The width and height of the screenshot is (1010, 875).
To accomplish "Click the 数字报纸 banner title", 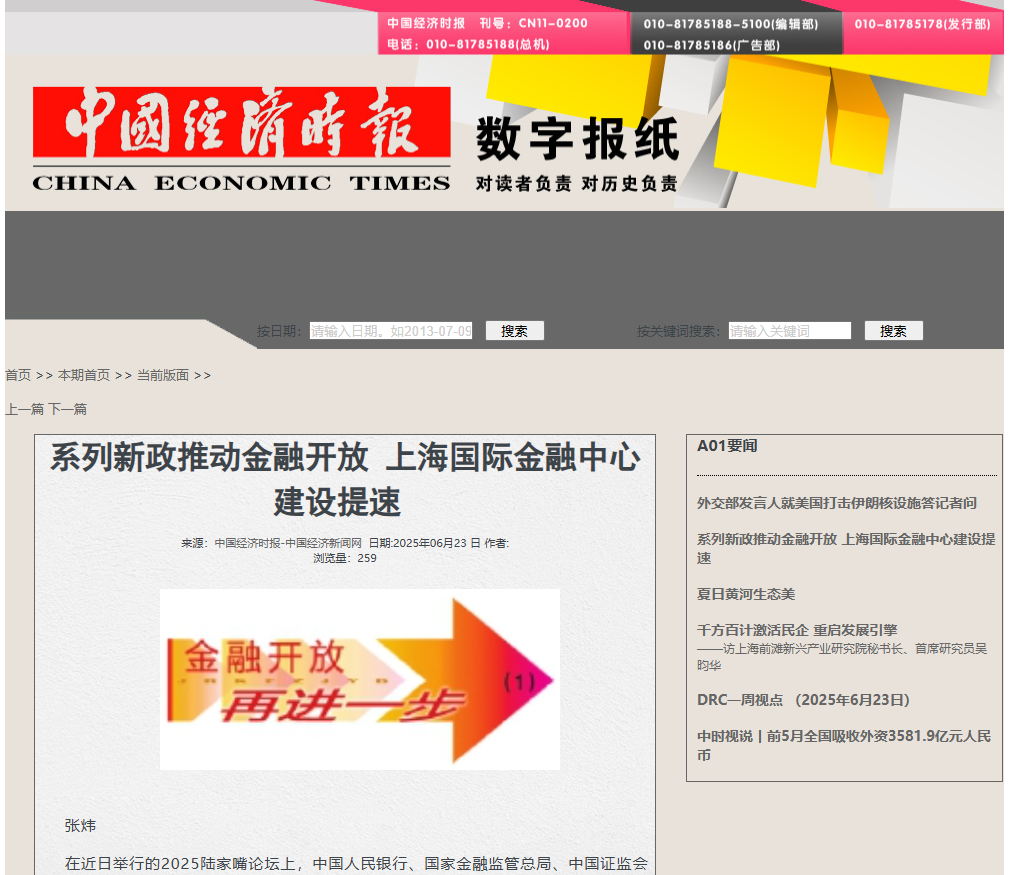I will pos(577,140).
